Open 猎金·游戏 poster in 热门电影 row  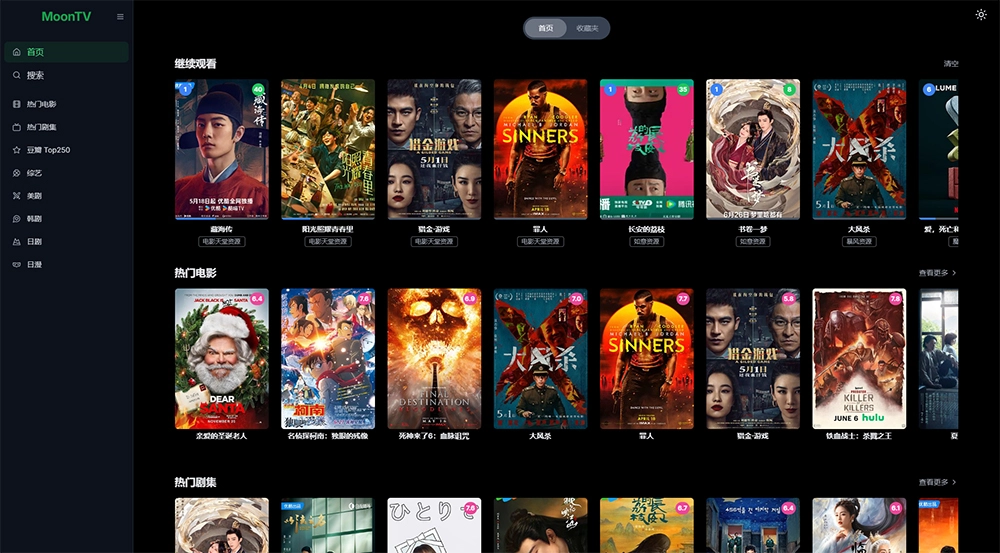(x=753, y=358)
